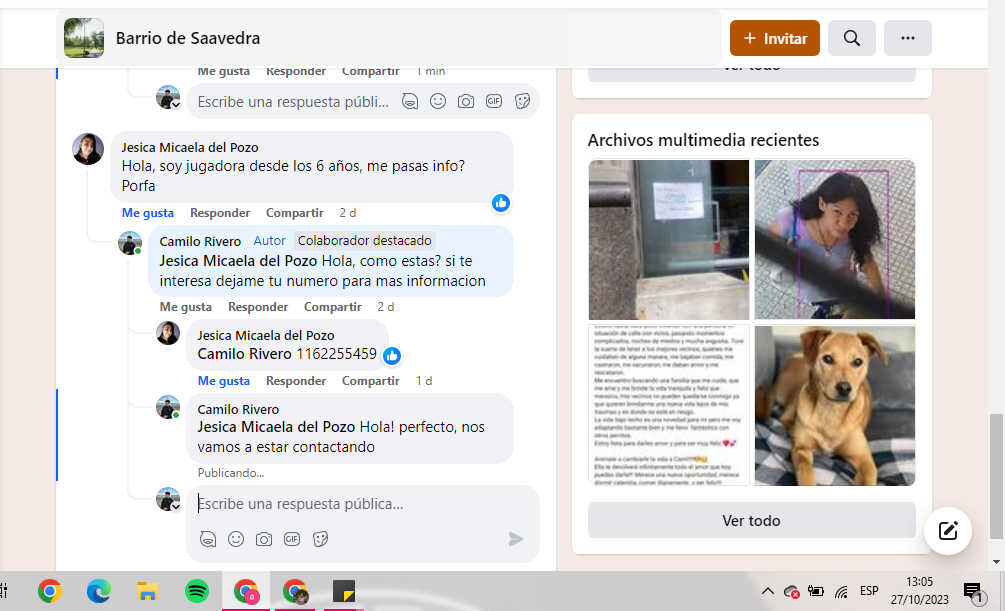Open the group search magnifier icon
Screen dimensions: 1005x611
click(851, 38)
